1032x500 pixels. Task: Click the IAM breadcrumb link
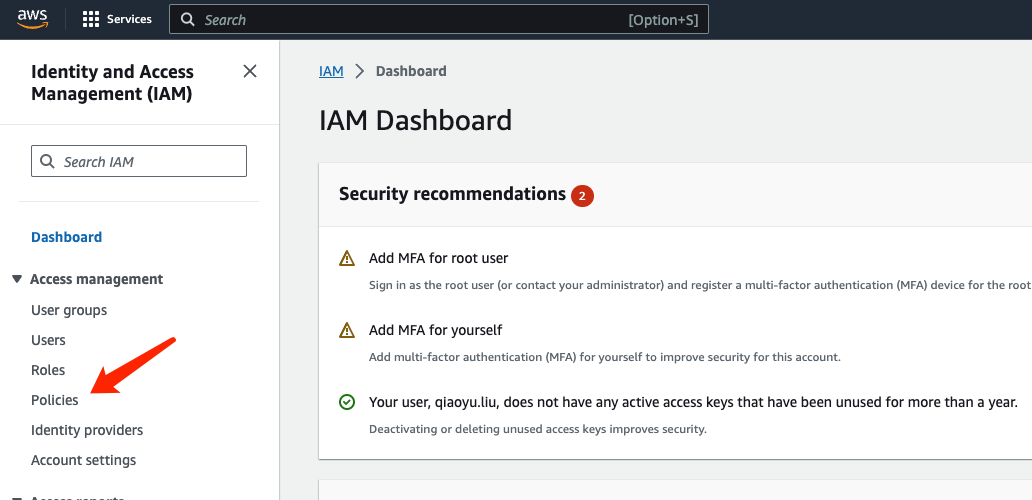[331, 71]
